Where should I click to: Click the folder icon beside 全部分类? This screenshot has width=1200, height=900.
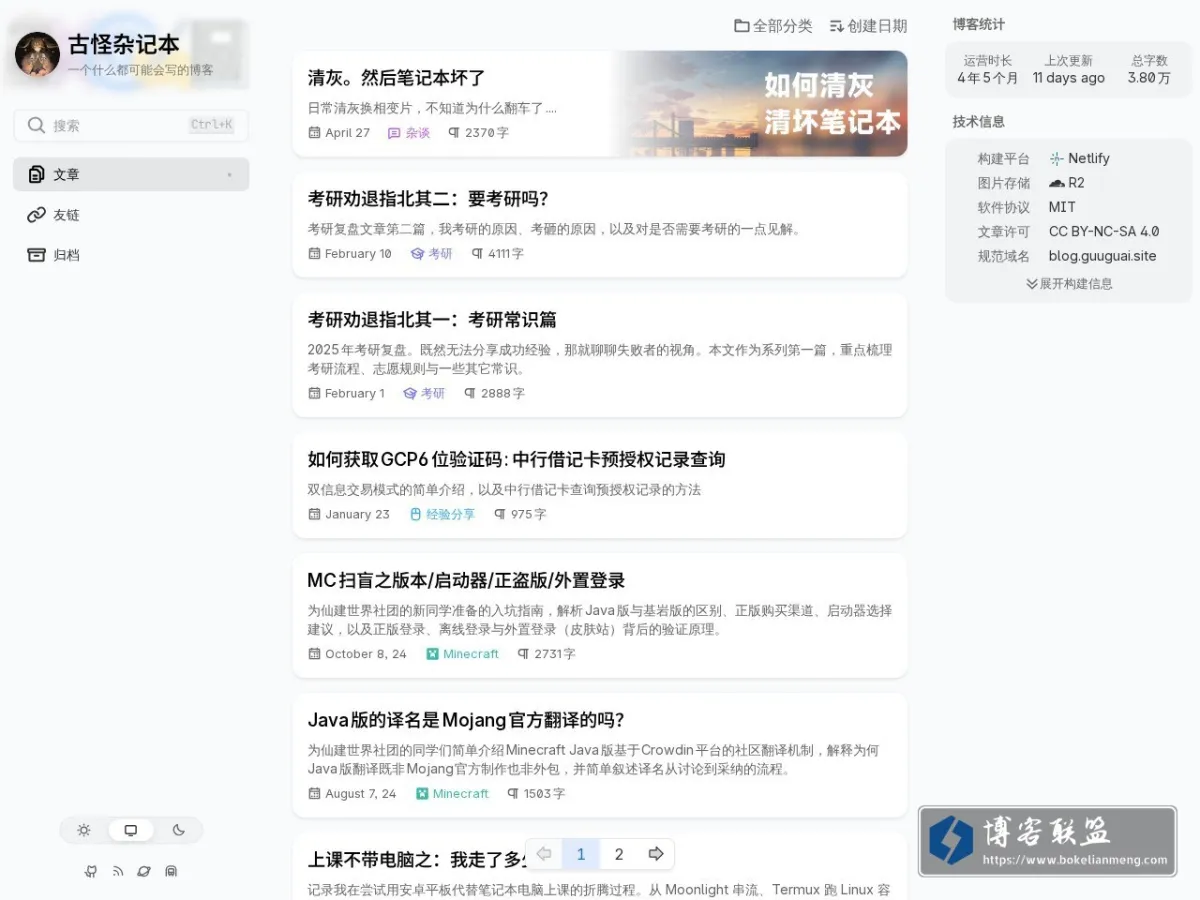point(742,26)
